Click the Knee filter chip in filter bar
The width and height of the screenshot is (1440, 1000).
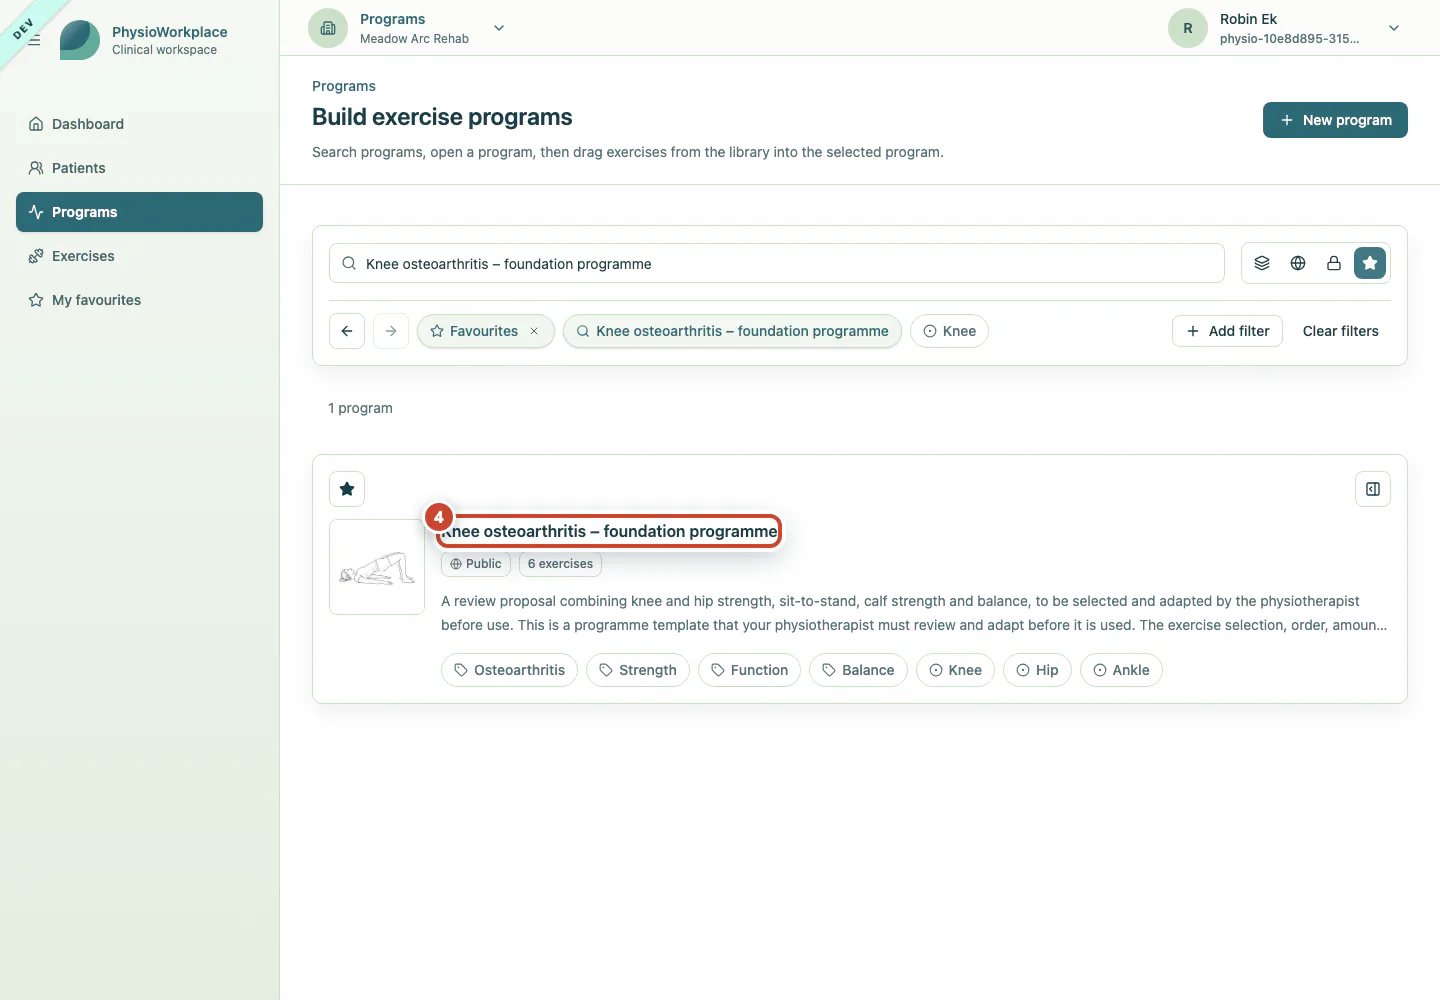(949, 331)
